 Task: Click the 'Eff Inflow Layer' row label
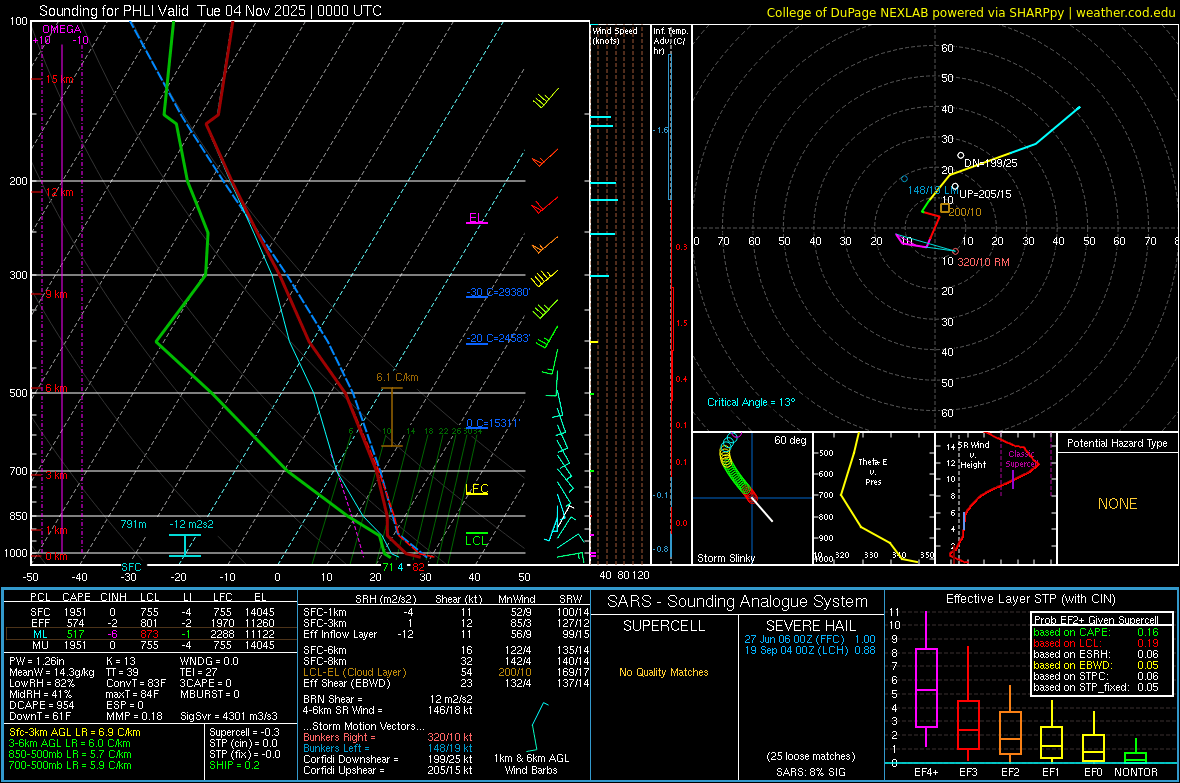[x=340, y=634]
